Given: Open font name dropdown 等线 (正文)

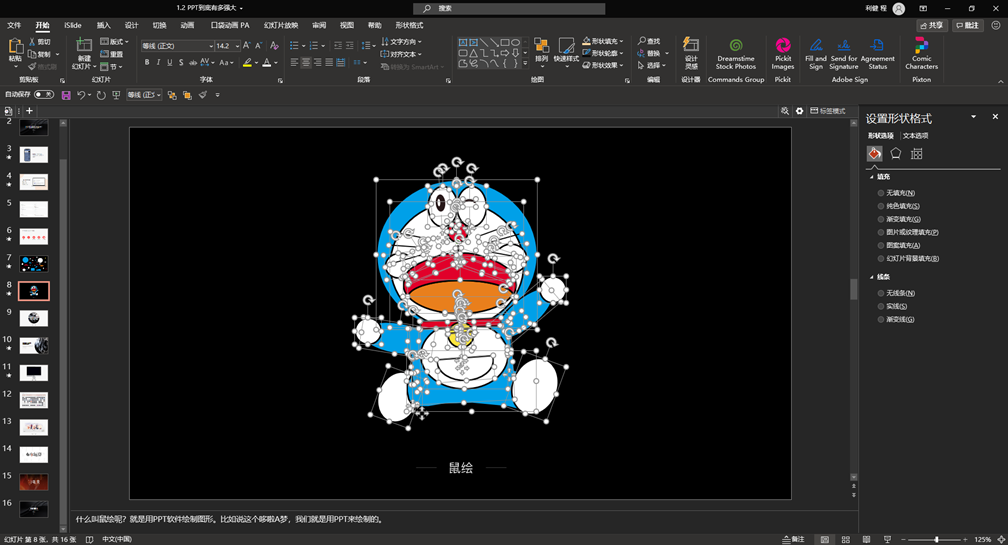Looking at the screenshot, I should click(211, 46).
